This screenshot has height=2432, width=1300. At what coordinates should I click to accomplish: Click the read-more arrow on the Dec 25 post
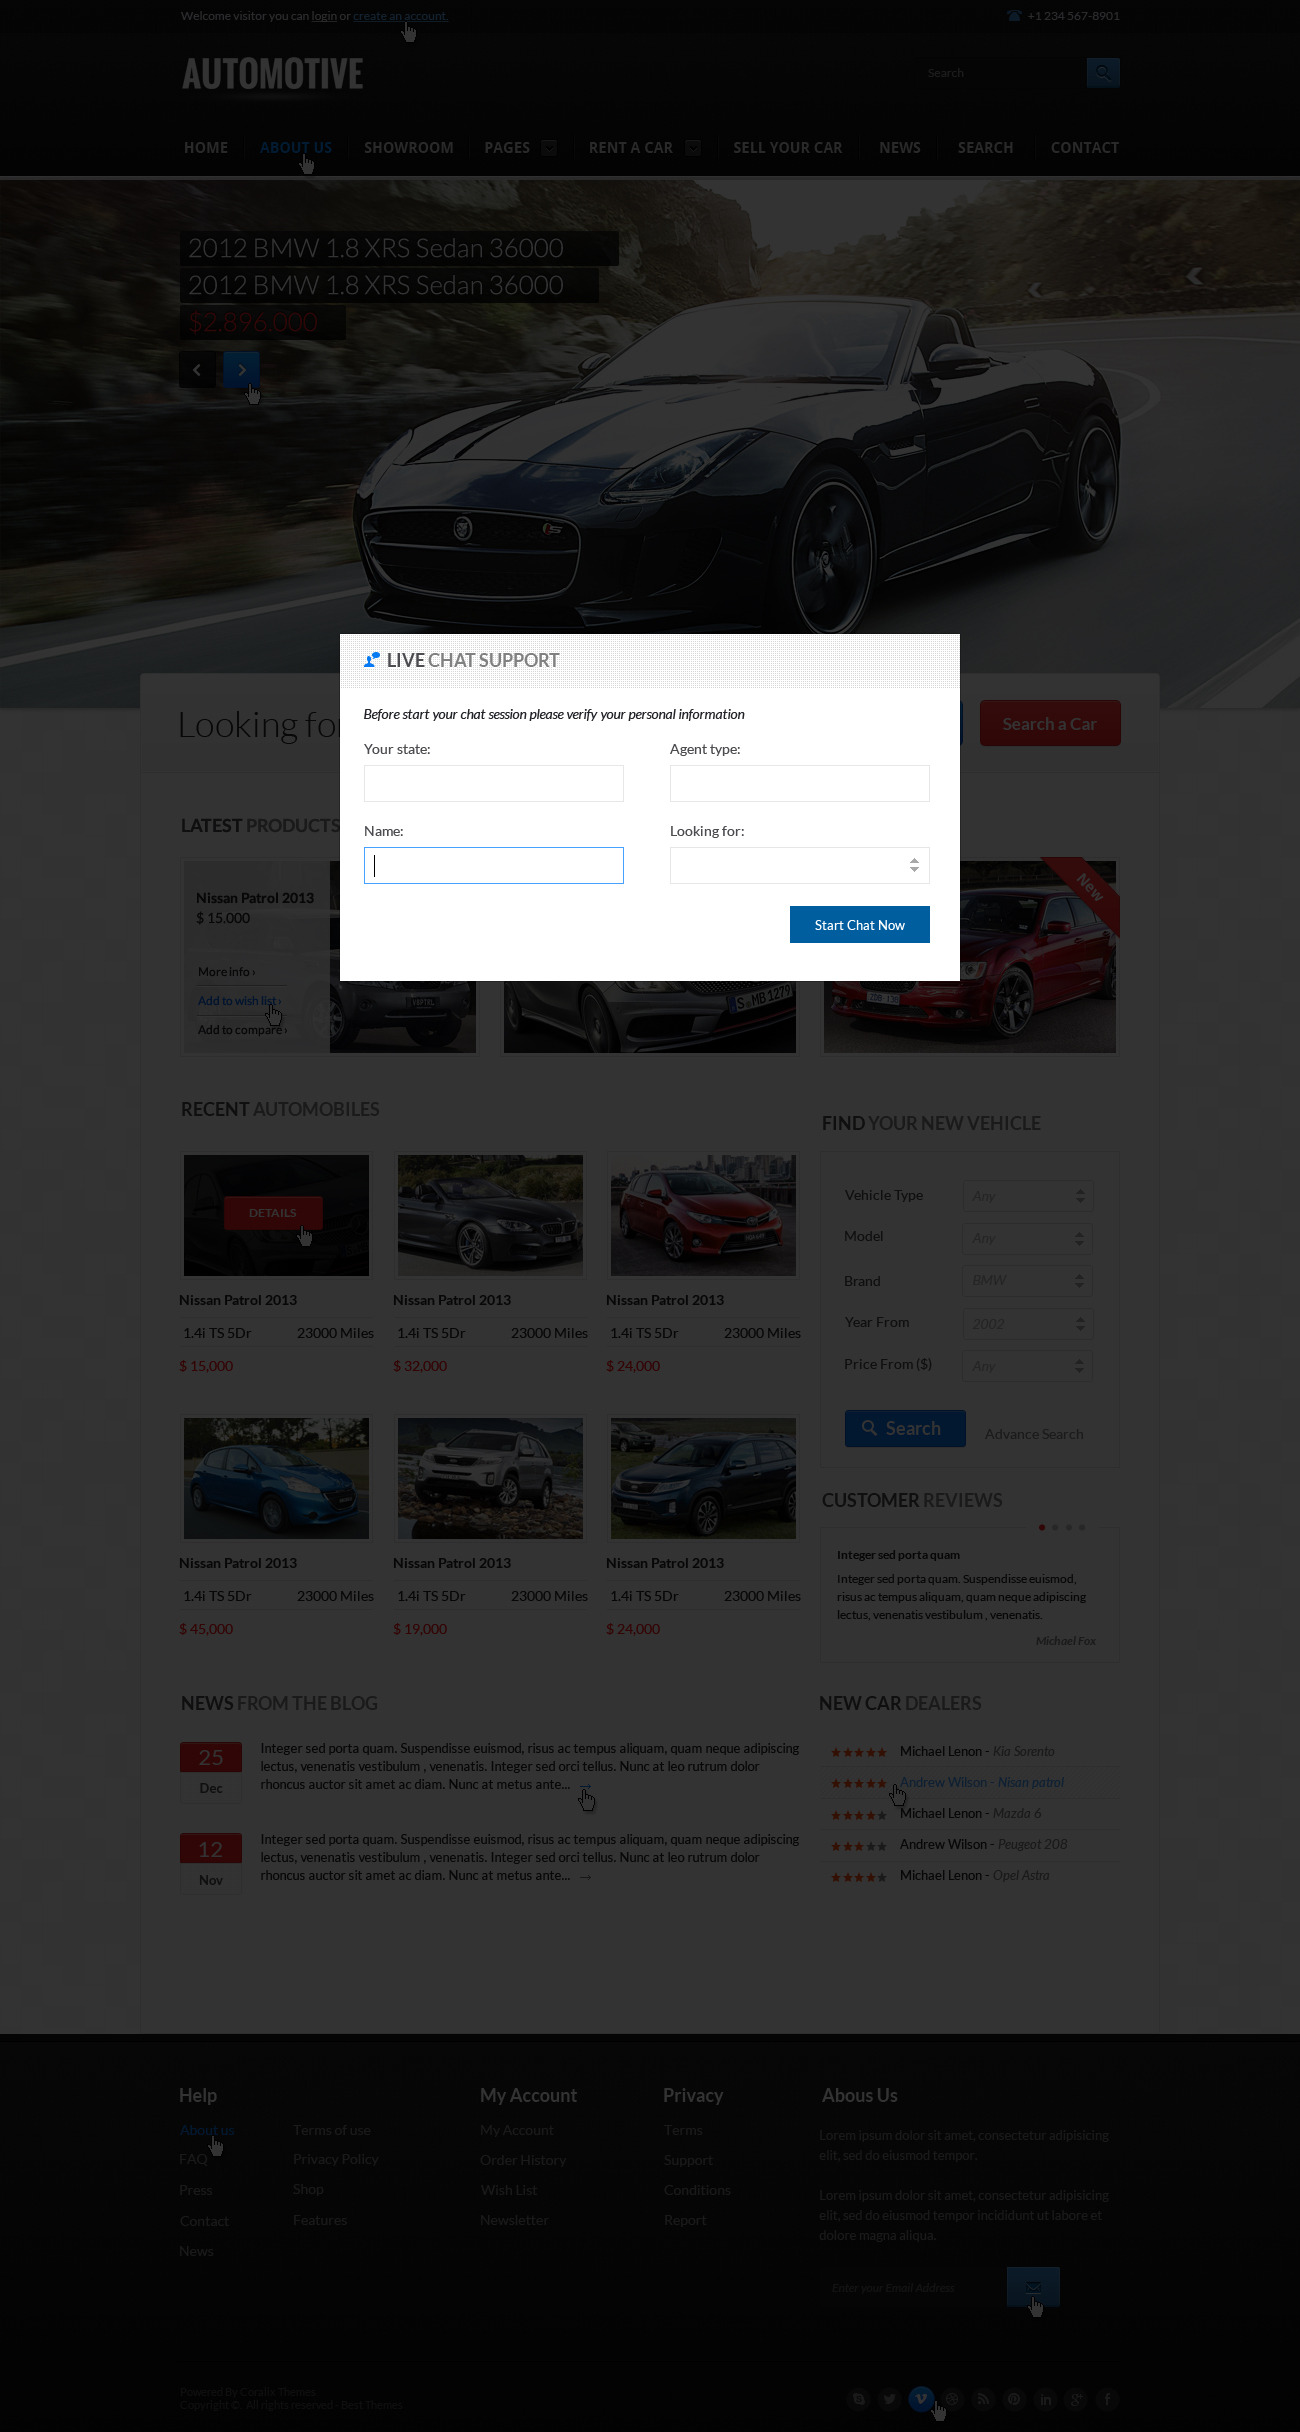tap(586, 1785)
